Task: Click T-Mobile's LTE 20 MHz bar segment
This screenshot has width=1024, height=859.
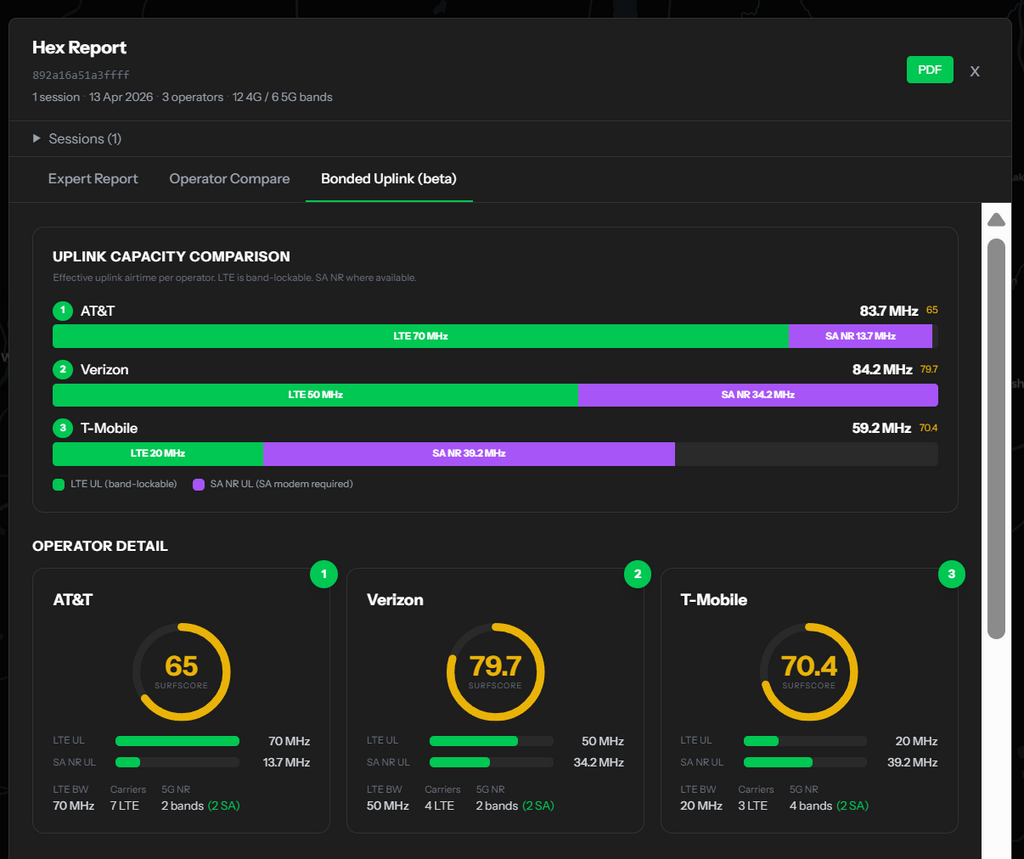Action: pyautogui.click(x=158, y=453)
